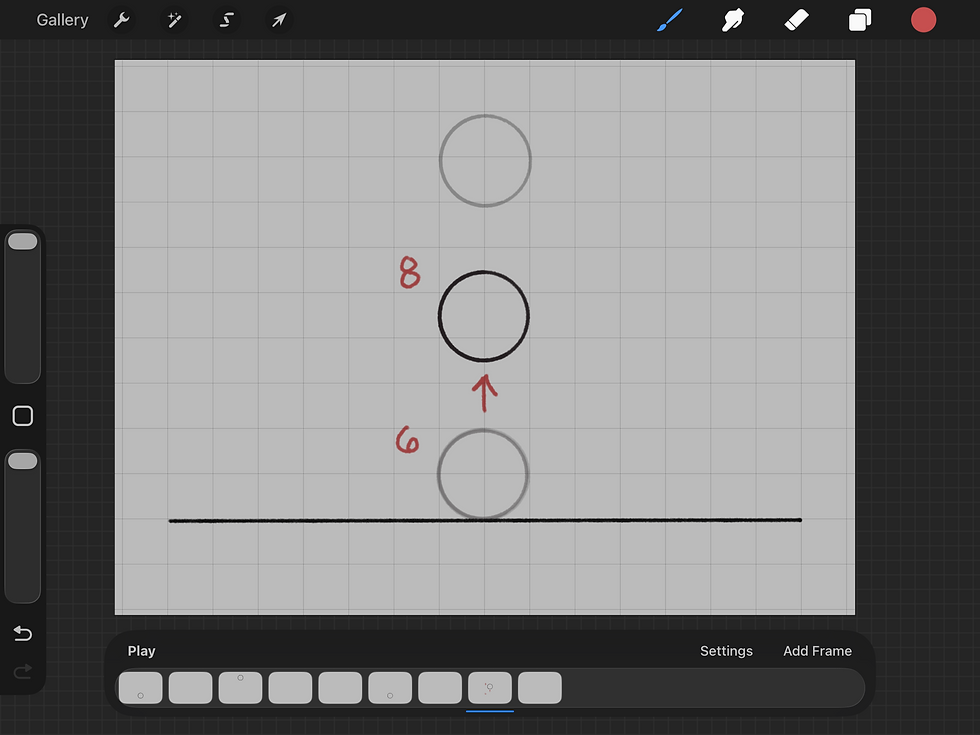The height and width of the screenshot is (735, 980).
Task: Select the Brush tool
Action: tap(670, 20)
